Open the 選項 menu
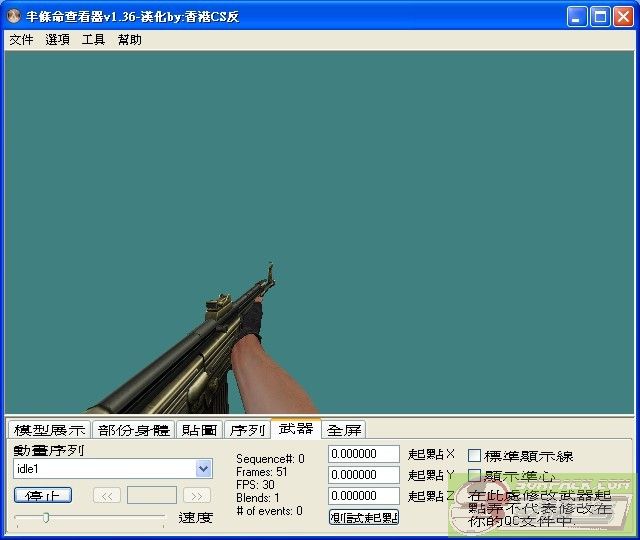Screen dimensions: 640x540 (x=58, y=40)
